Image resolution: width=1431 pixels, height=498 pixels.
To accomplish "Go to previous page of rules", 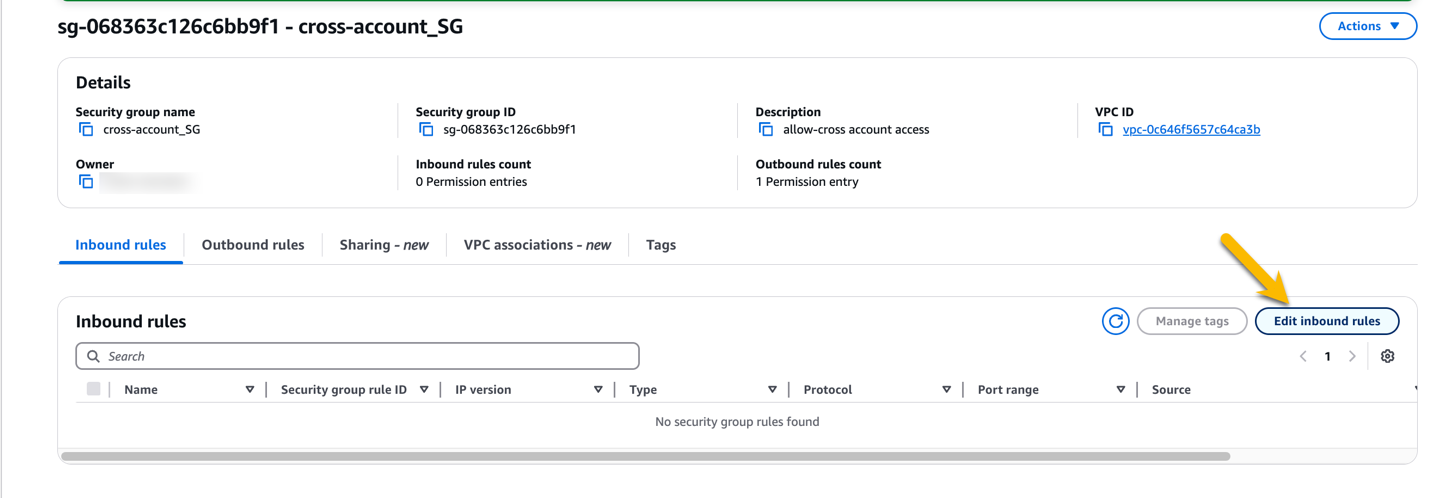I will pos(1303,356).
